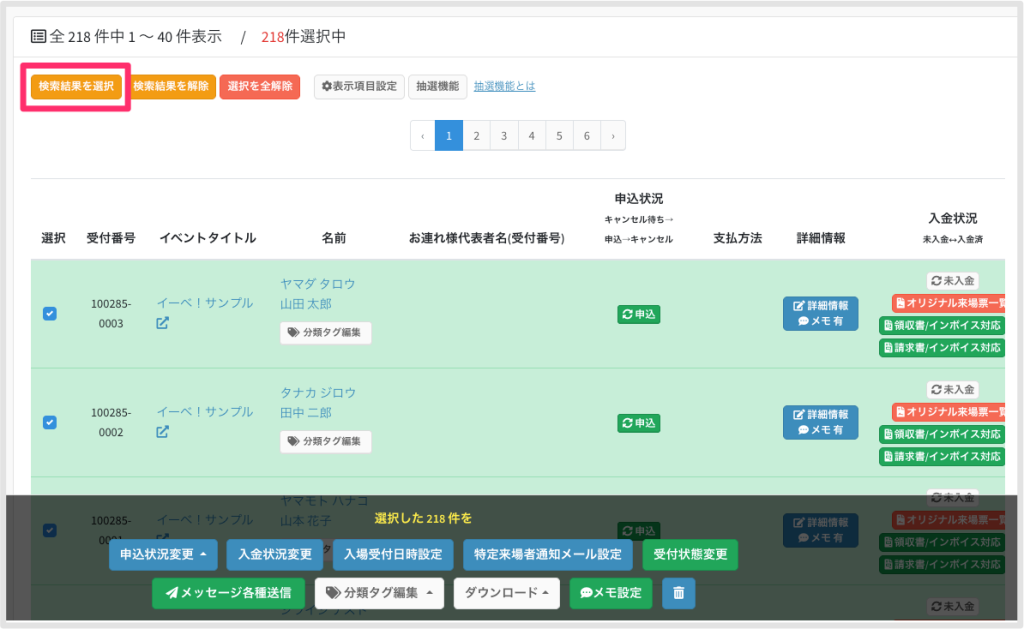Open 詳細情報 メモ有 for 田中 二郎
This screenshot has height=629, width=1024.
[x=820, y=423]
